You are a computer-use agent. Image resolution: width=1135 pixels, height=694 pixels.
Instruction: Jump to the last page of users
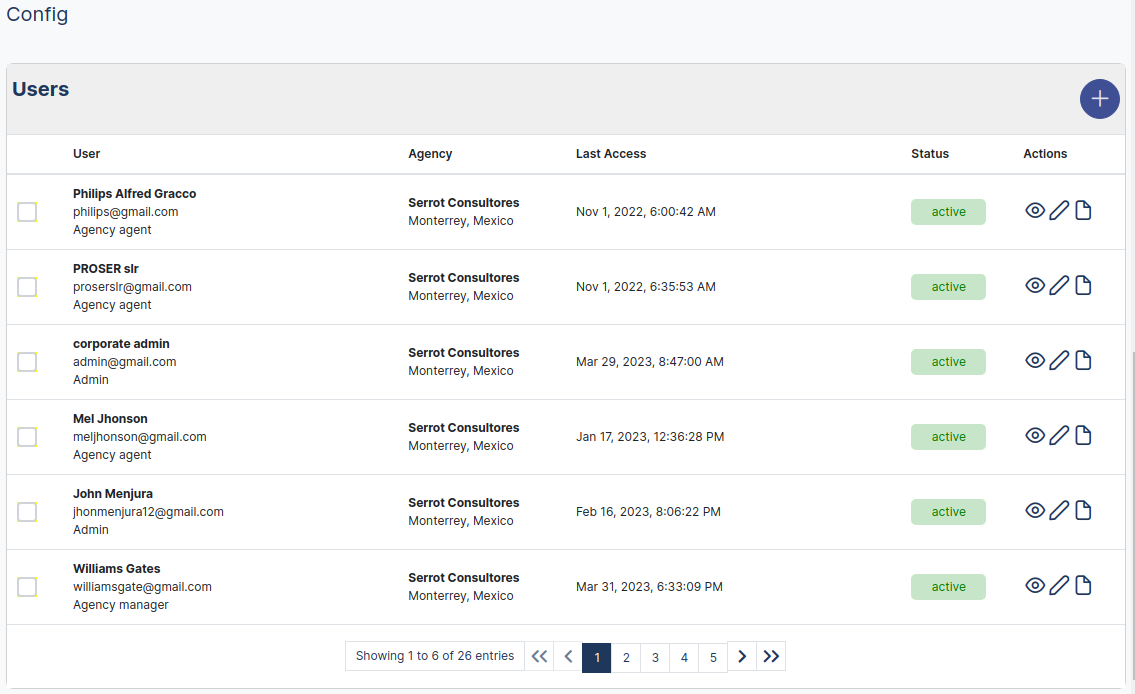point(771,656)
